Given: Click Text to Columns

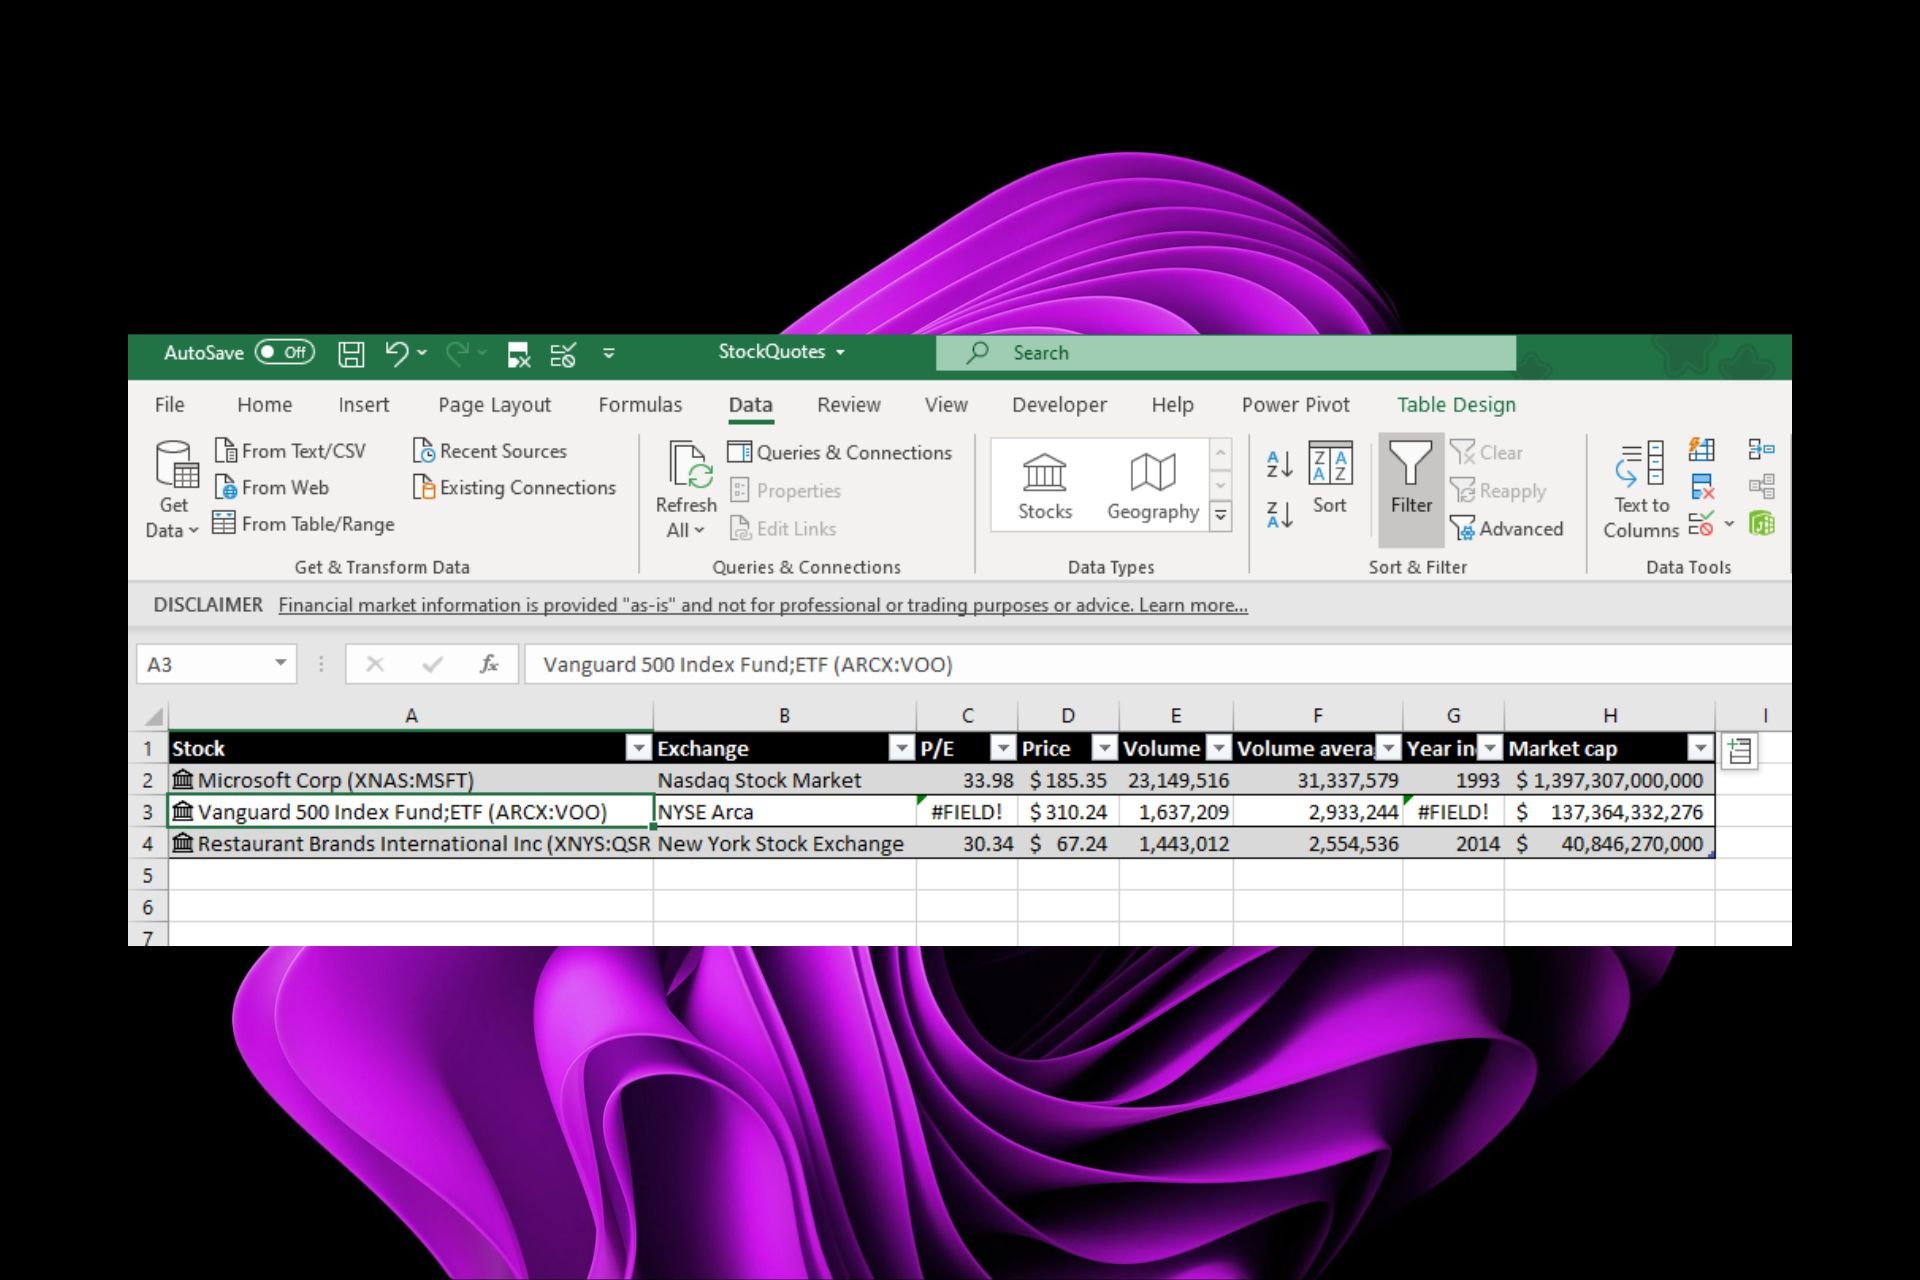Looking at the screenshot, I should 1641,490.
